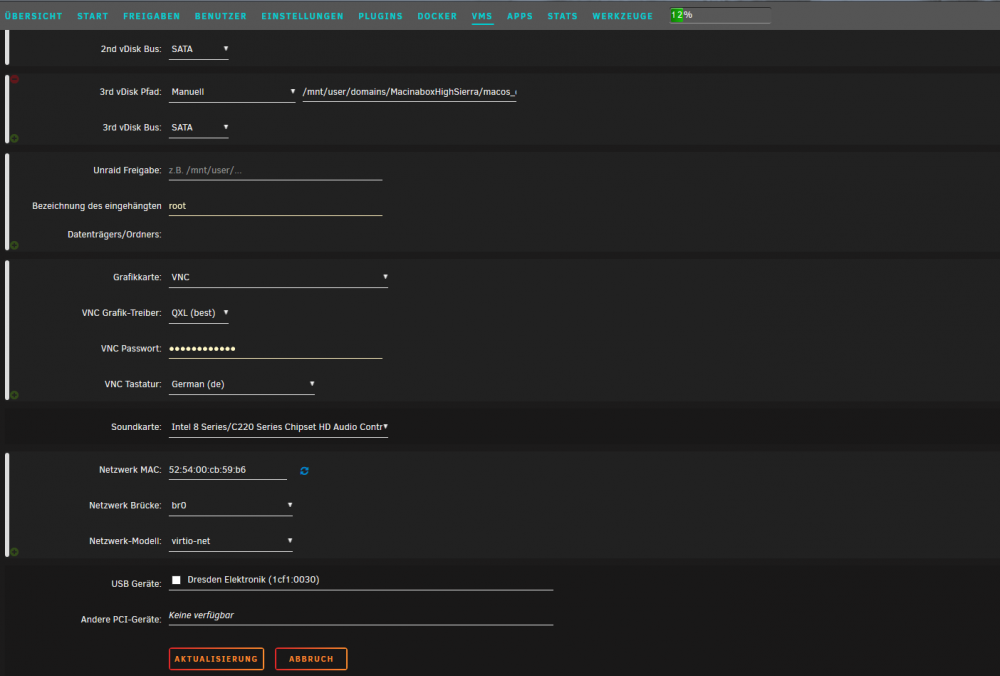The image size is (1000, 676).
Task: Open the 2nd vDisk Bus dropdown
Action: [x=198, y=49]
